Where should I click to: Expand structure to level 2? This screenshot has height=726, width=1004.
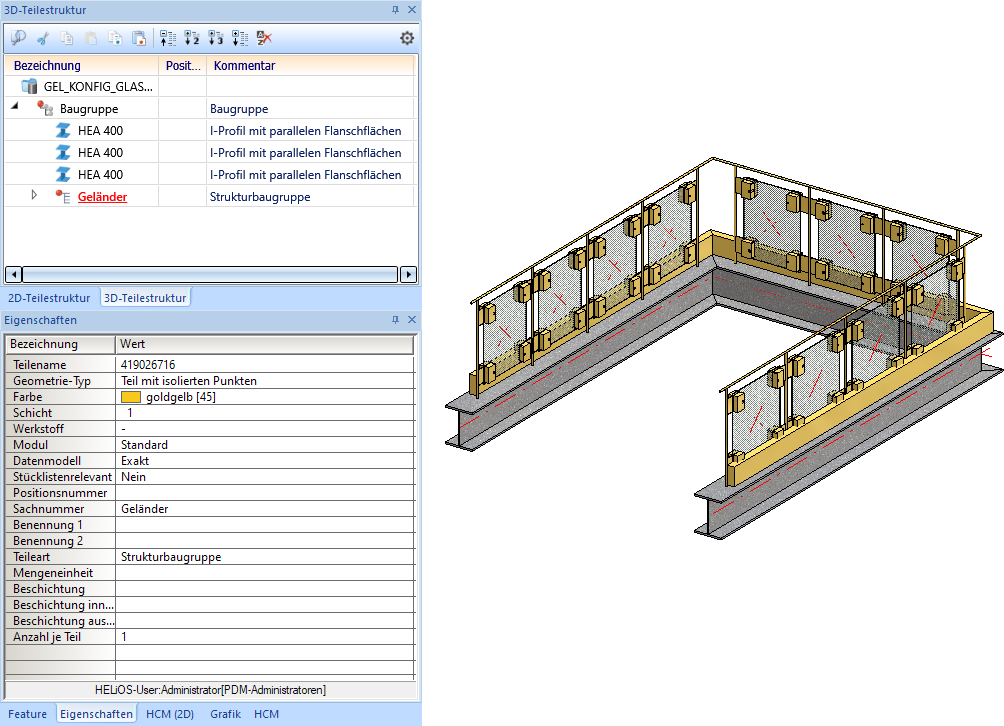pos(191,38)
